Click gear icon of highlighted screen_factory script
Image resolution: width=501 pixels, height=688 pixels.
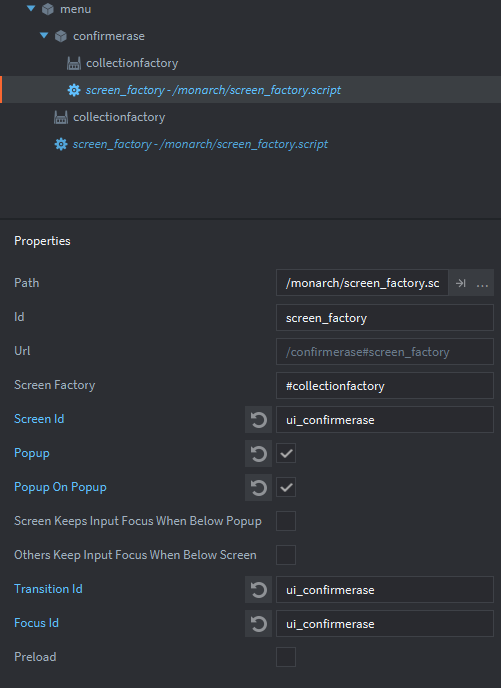(x=74, y=90)
